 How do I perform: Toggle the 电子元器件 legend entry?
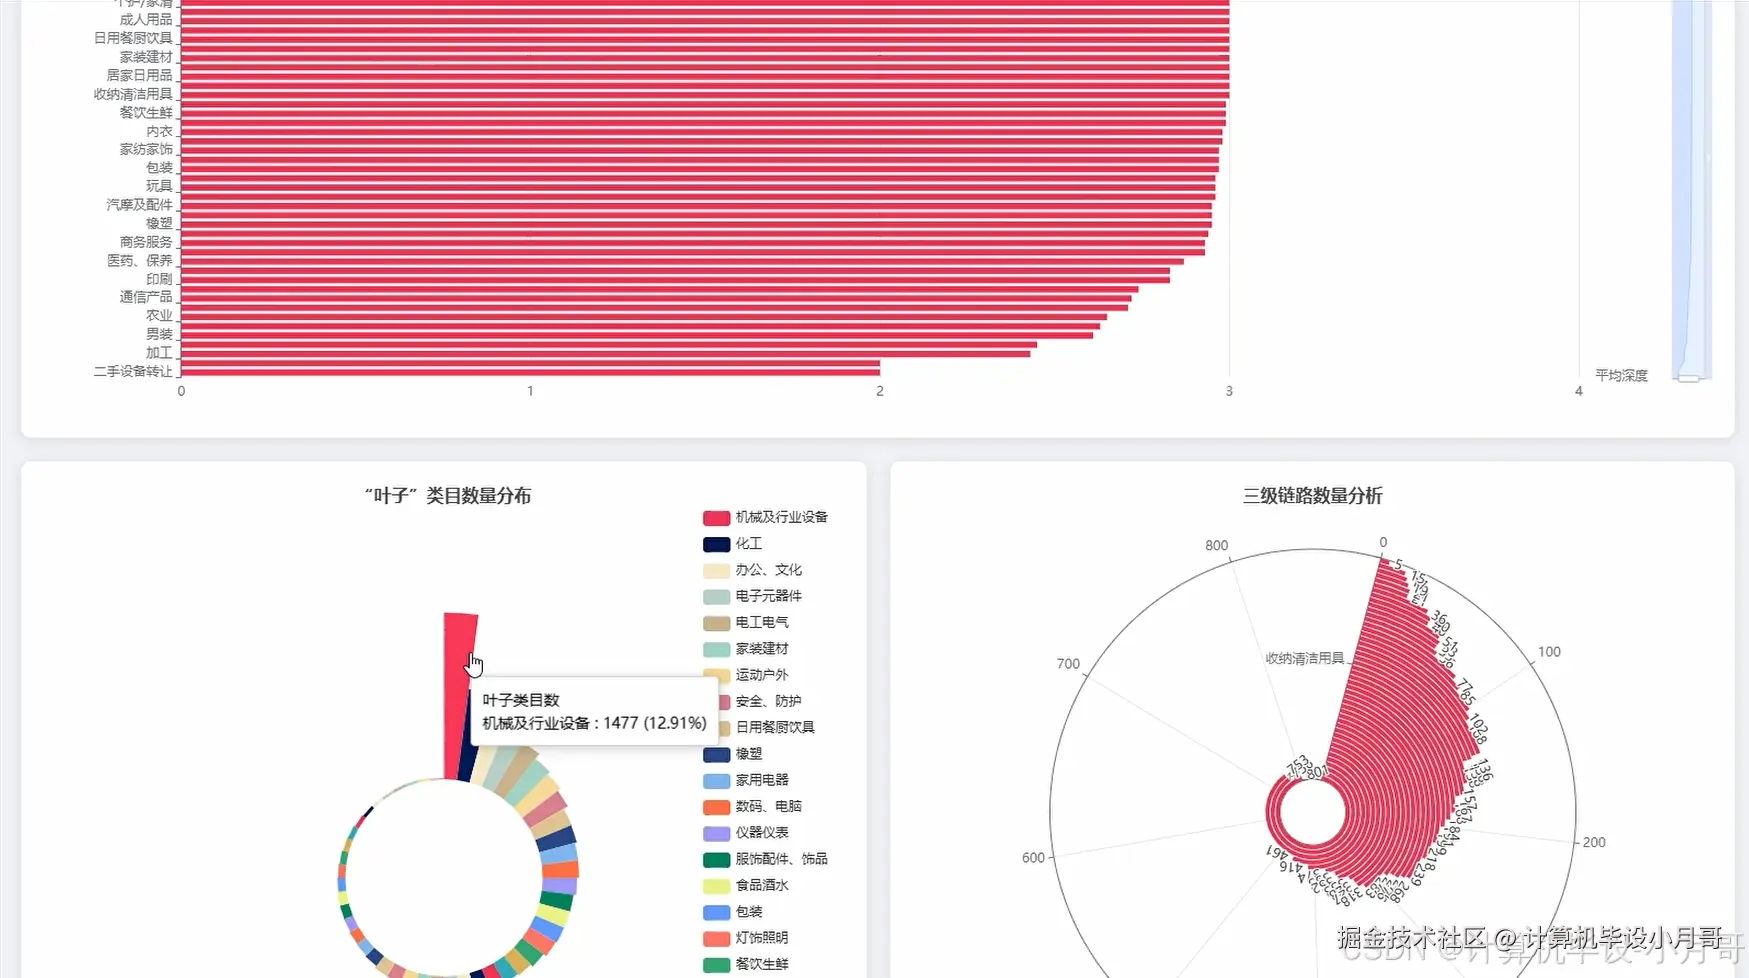pos(753,596)
